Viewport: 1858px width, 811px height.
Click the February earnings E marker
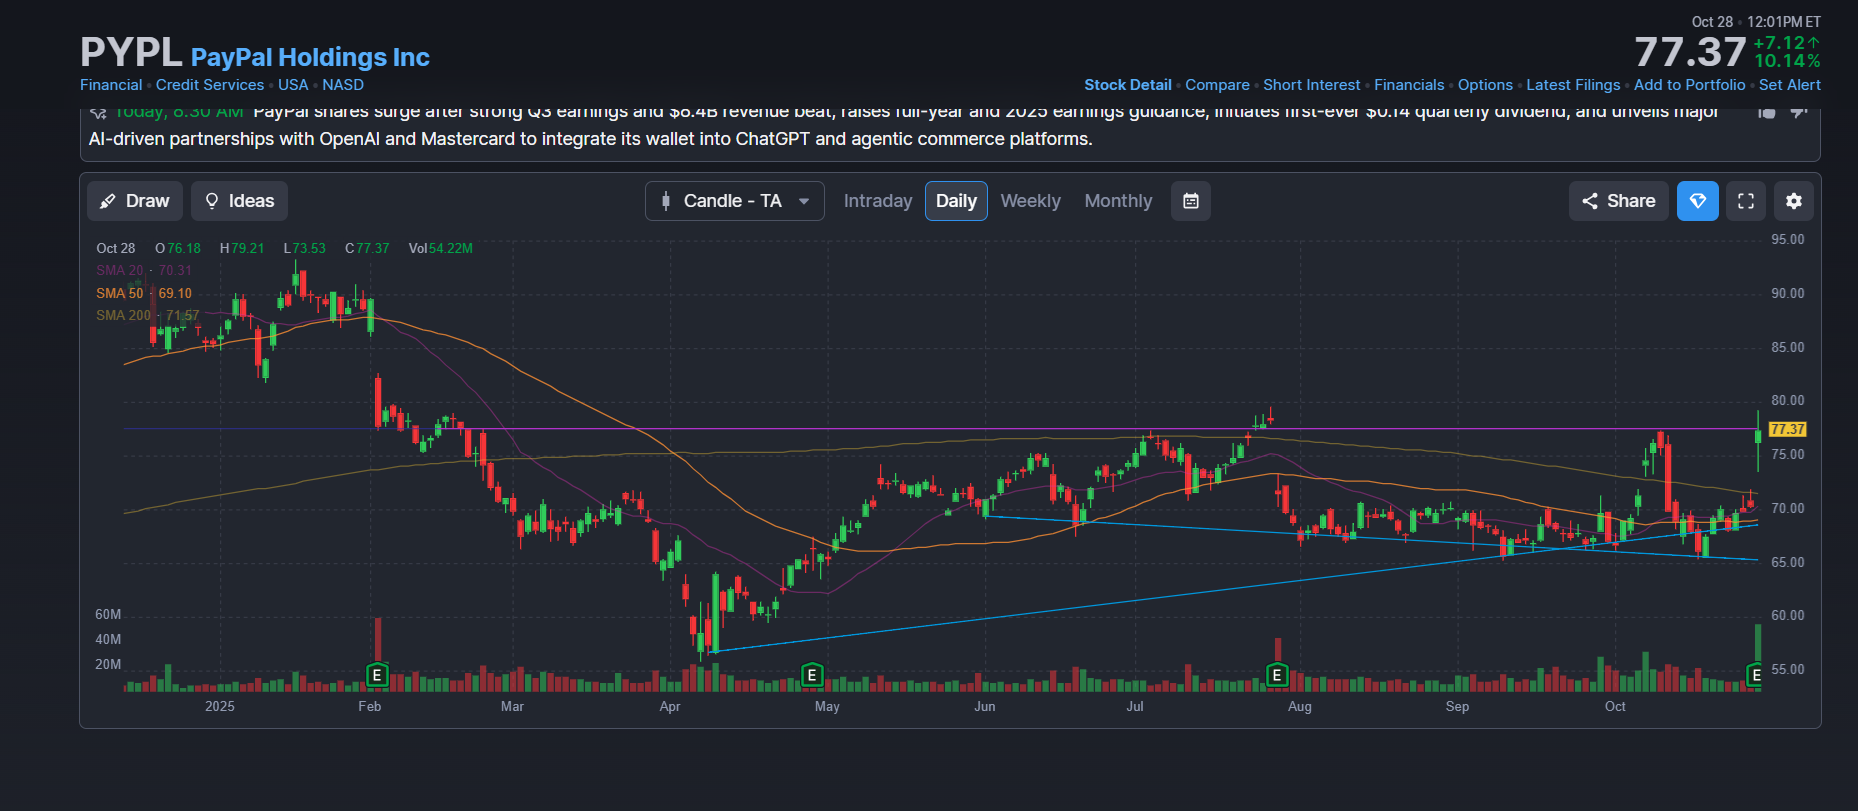click(x=377, y=675)
